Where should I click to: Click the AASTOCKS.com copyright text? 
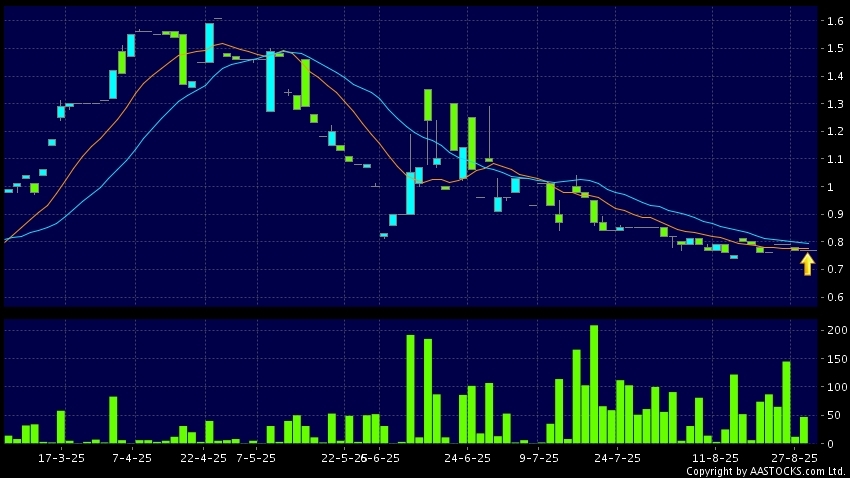coord(765,471)
